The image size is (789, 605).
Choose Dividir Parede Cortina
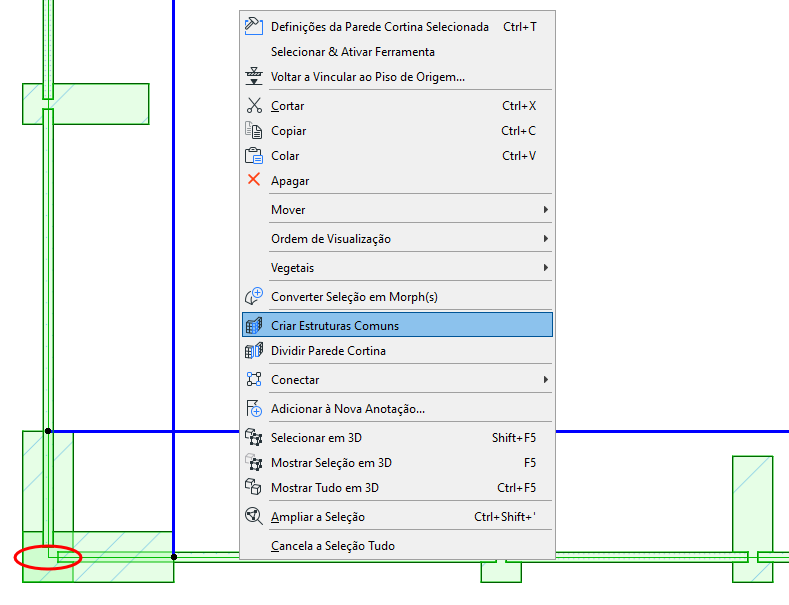pos(397,351)
